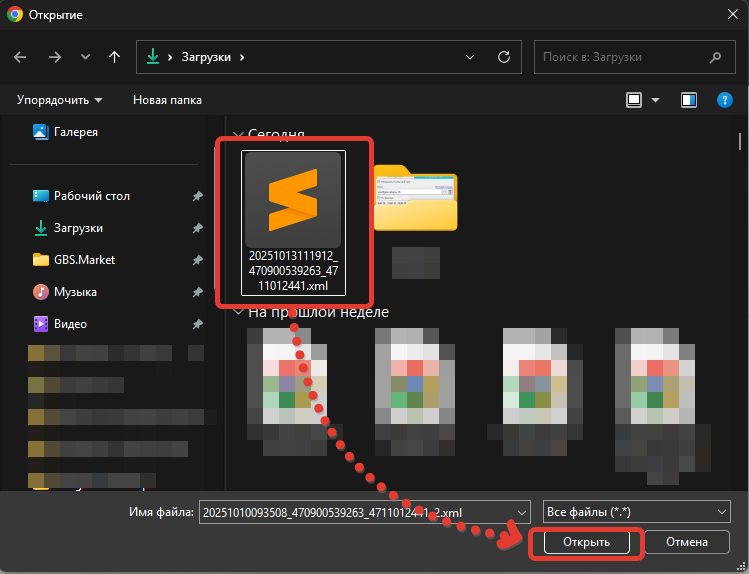Collapse the Сегодня group
This screenshot has width=749, height=574.
coord(238,134)
